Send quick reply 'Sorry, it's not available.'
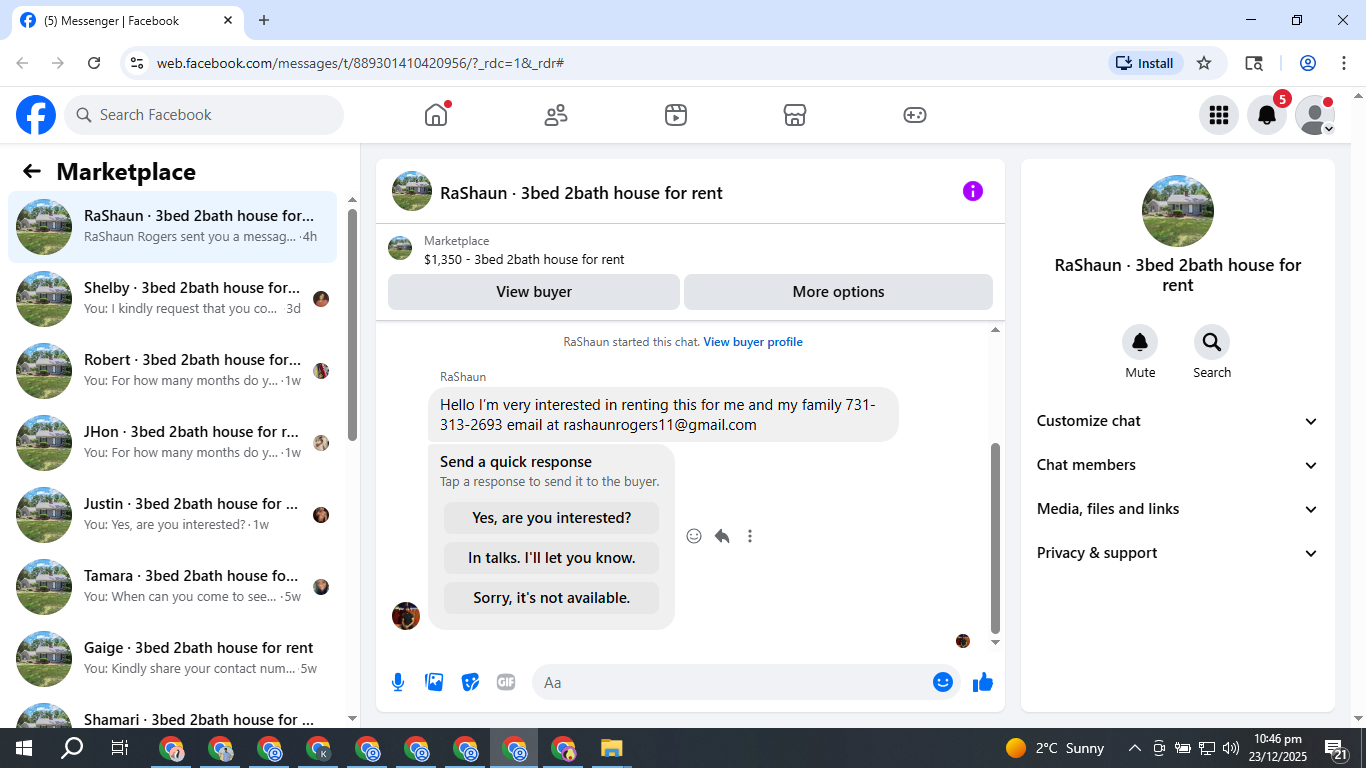 (x=551, y=598)
